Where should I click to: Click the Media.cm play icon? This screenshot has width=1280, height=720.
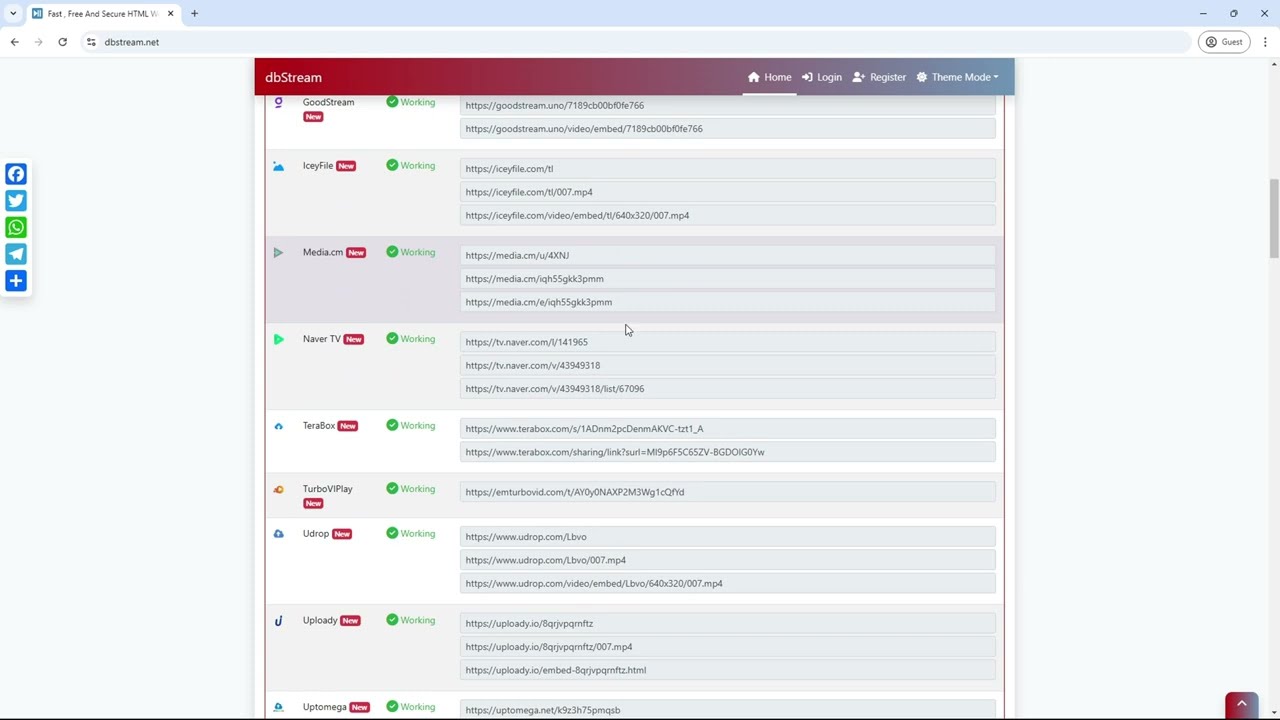point(278,253)
